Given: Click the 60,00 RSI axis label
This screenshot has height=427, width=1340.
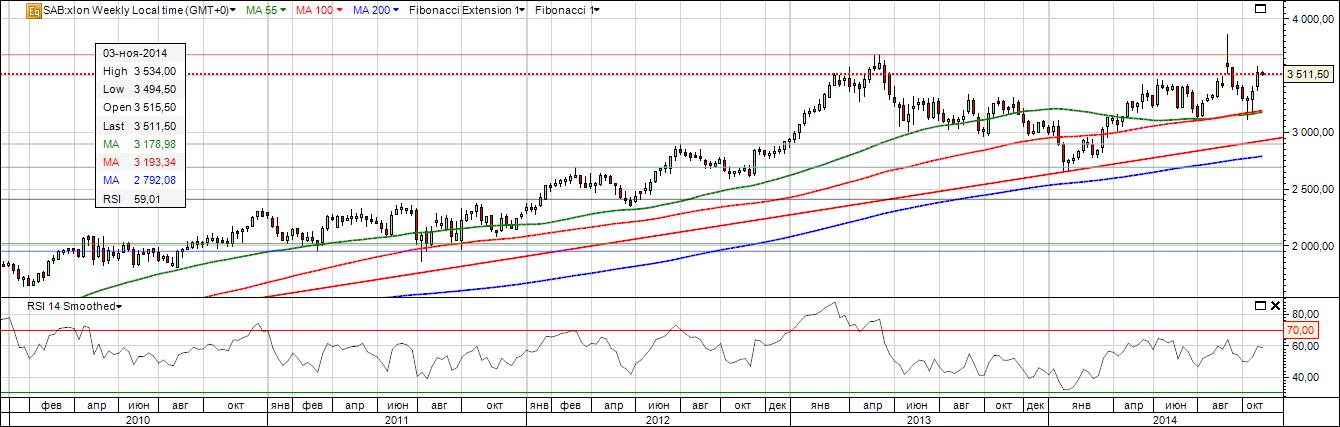Looking at the screenshot, I should 1303,346.
